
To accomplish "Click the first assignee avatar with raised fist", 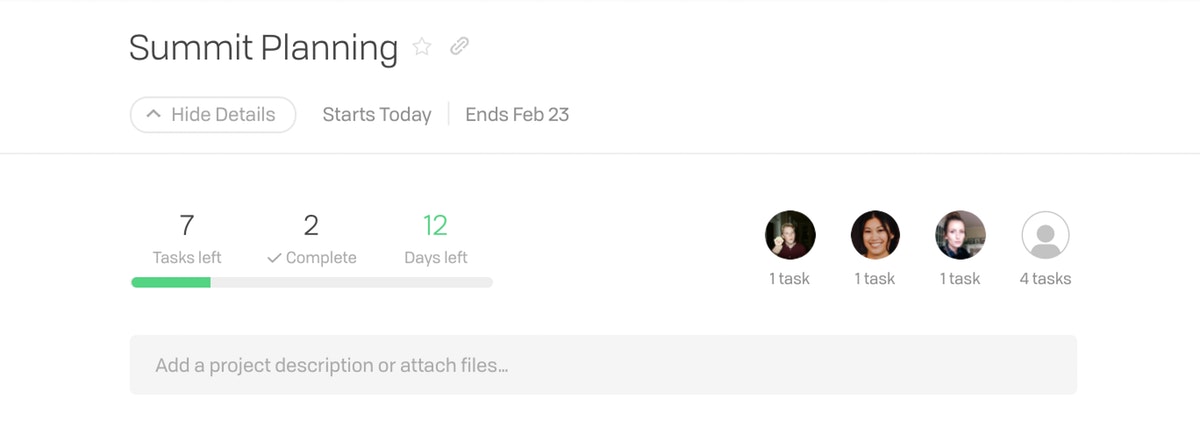I will pyautogui.click(x=790, y=235).
